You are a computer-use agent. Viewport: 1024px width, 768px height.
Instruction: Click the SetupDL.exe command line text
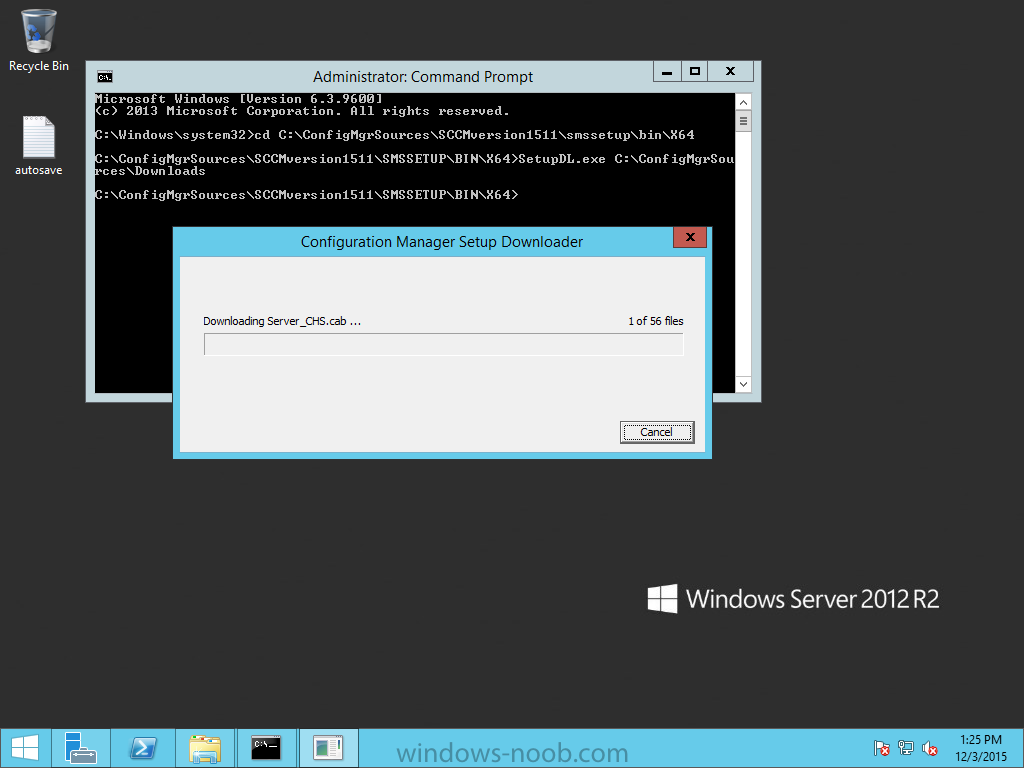tap(415, 165)
